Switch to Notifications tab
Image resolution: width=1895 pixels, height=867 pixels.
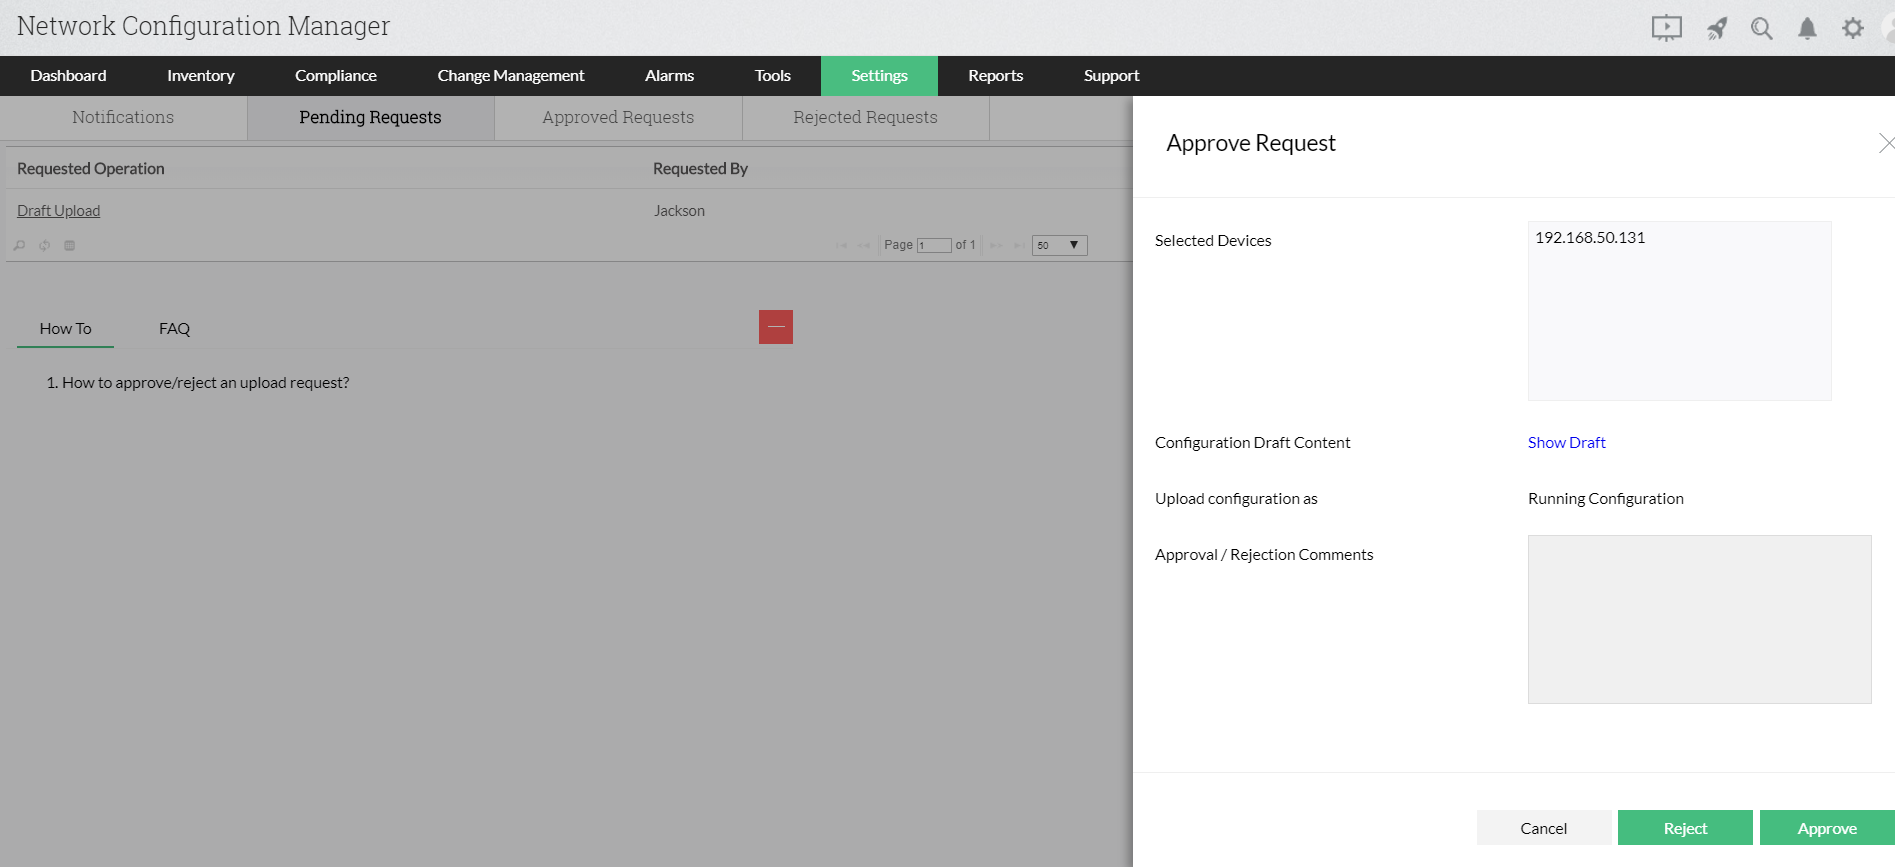(x=123, y=118)
